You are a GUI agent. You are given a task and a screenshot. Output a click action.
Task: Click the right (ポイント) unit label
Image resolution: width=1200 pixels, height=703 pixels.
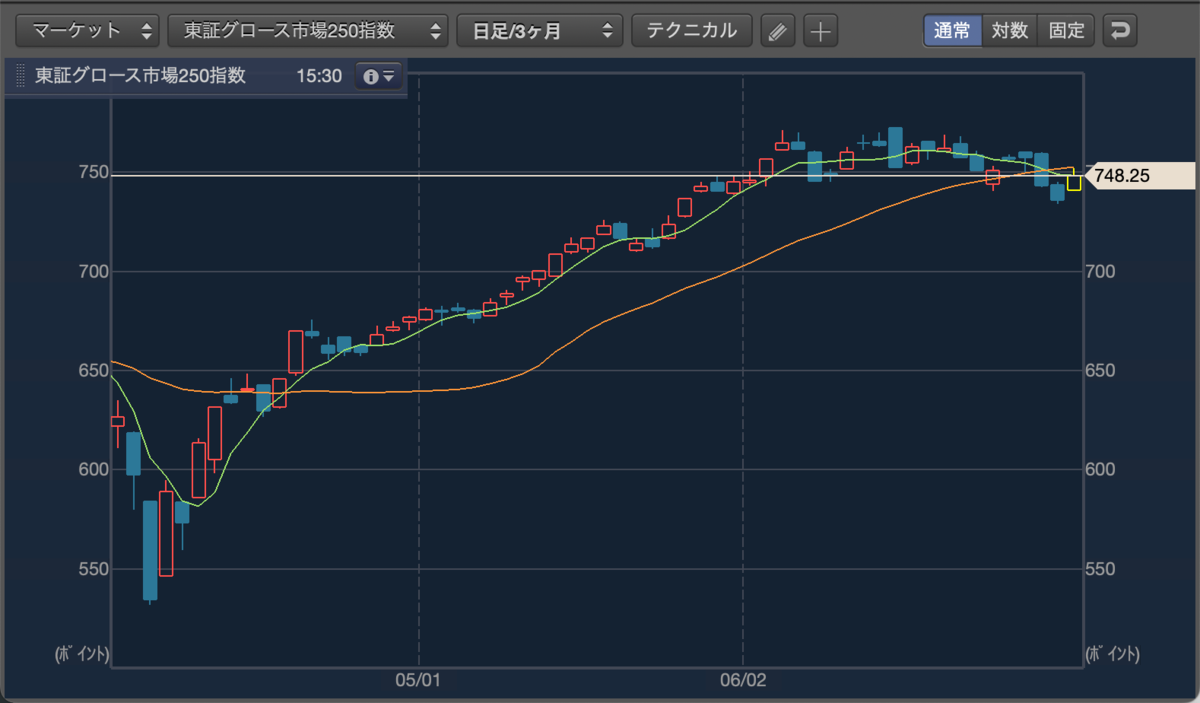pos(1112,655)
